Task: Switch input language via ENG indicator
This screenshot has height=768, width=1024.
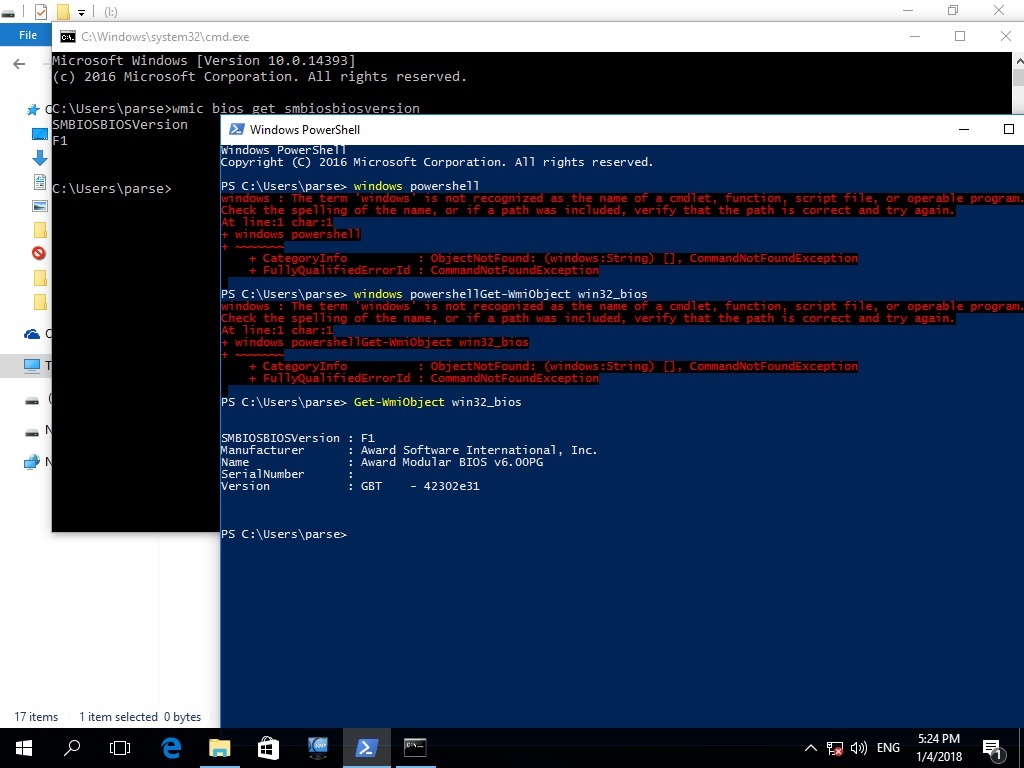Action: coord(888,748)
